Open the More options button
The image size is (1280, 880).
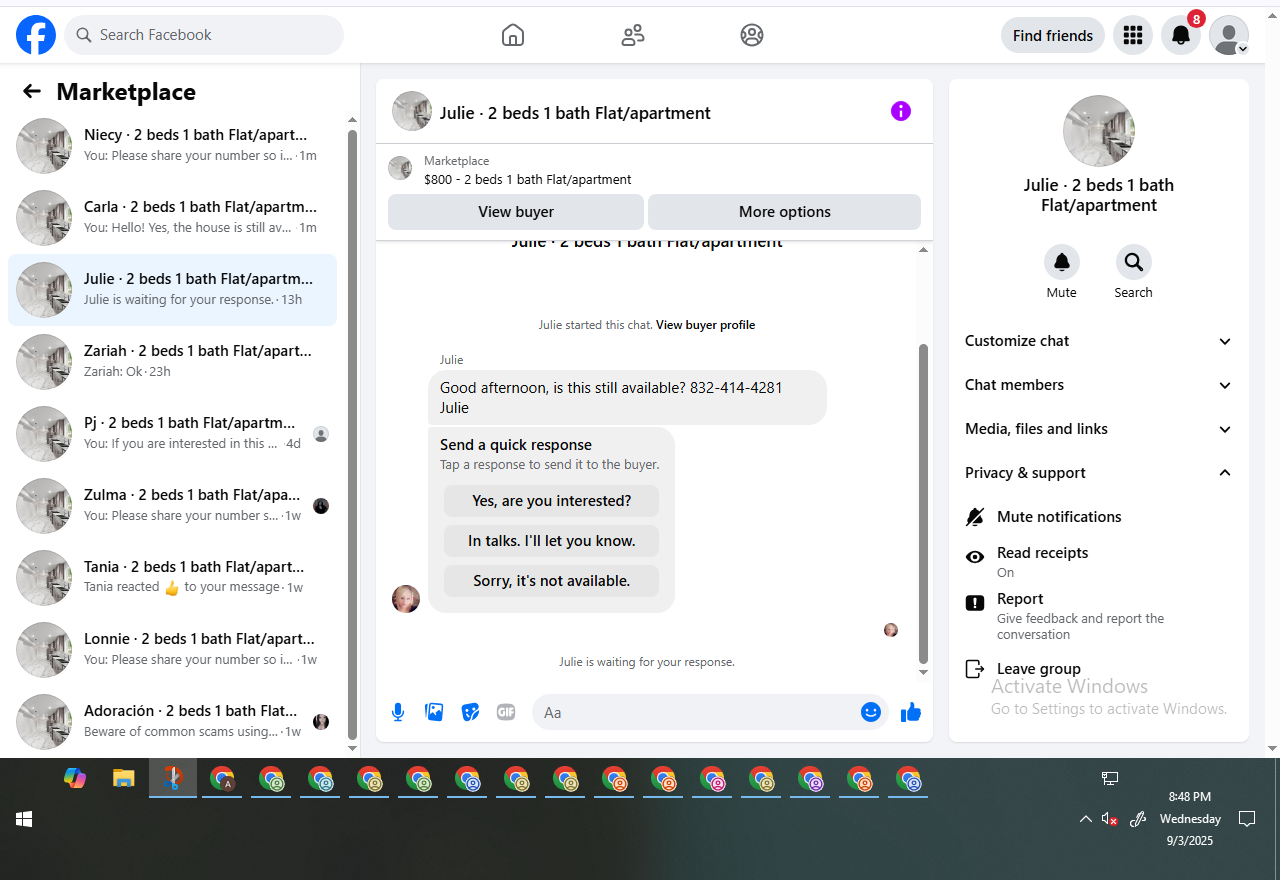[784, 212]
